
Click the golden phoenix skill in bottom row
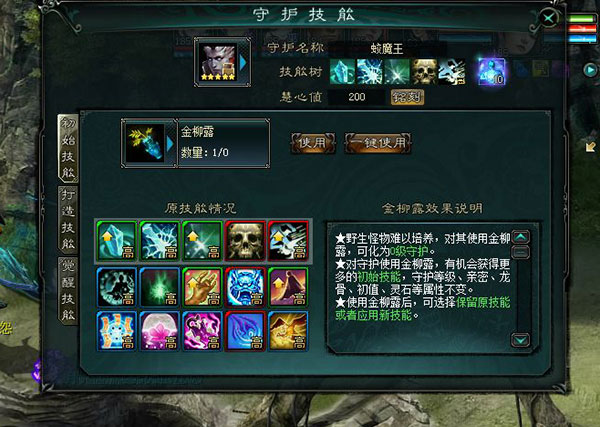pos(288,331)
